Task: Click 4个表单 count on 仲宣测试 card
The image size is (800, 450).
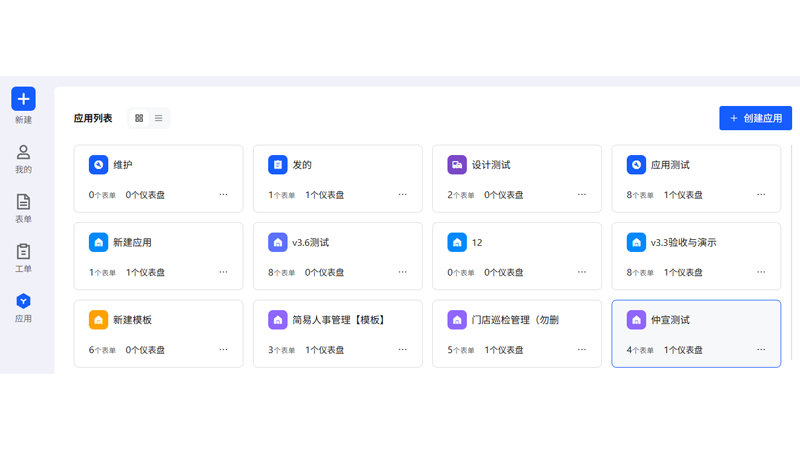Action: (x=640, y=350)
